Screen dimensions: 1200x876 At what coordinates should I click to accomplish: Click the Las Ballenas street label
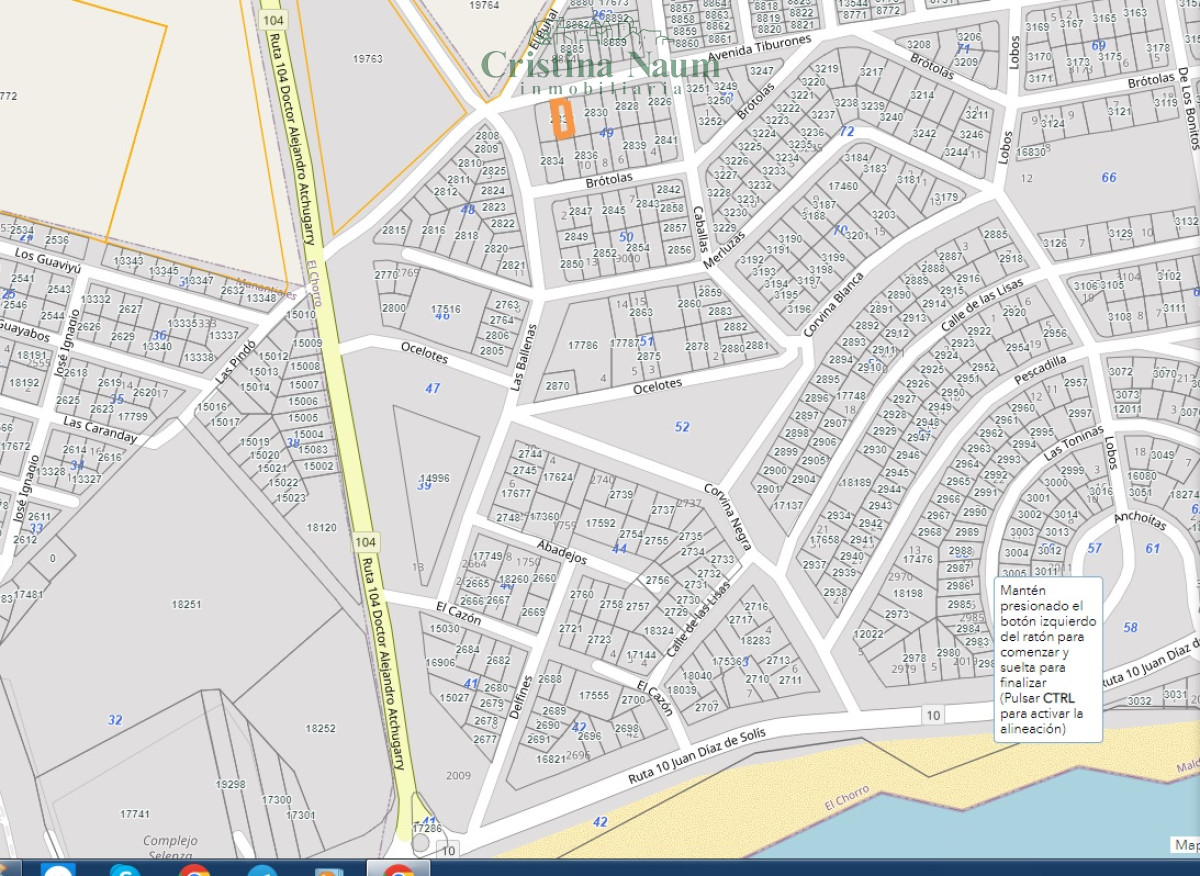tap(526, 357)
